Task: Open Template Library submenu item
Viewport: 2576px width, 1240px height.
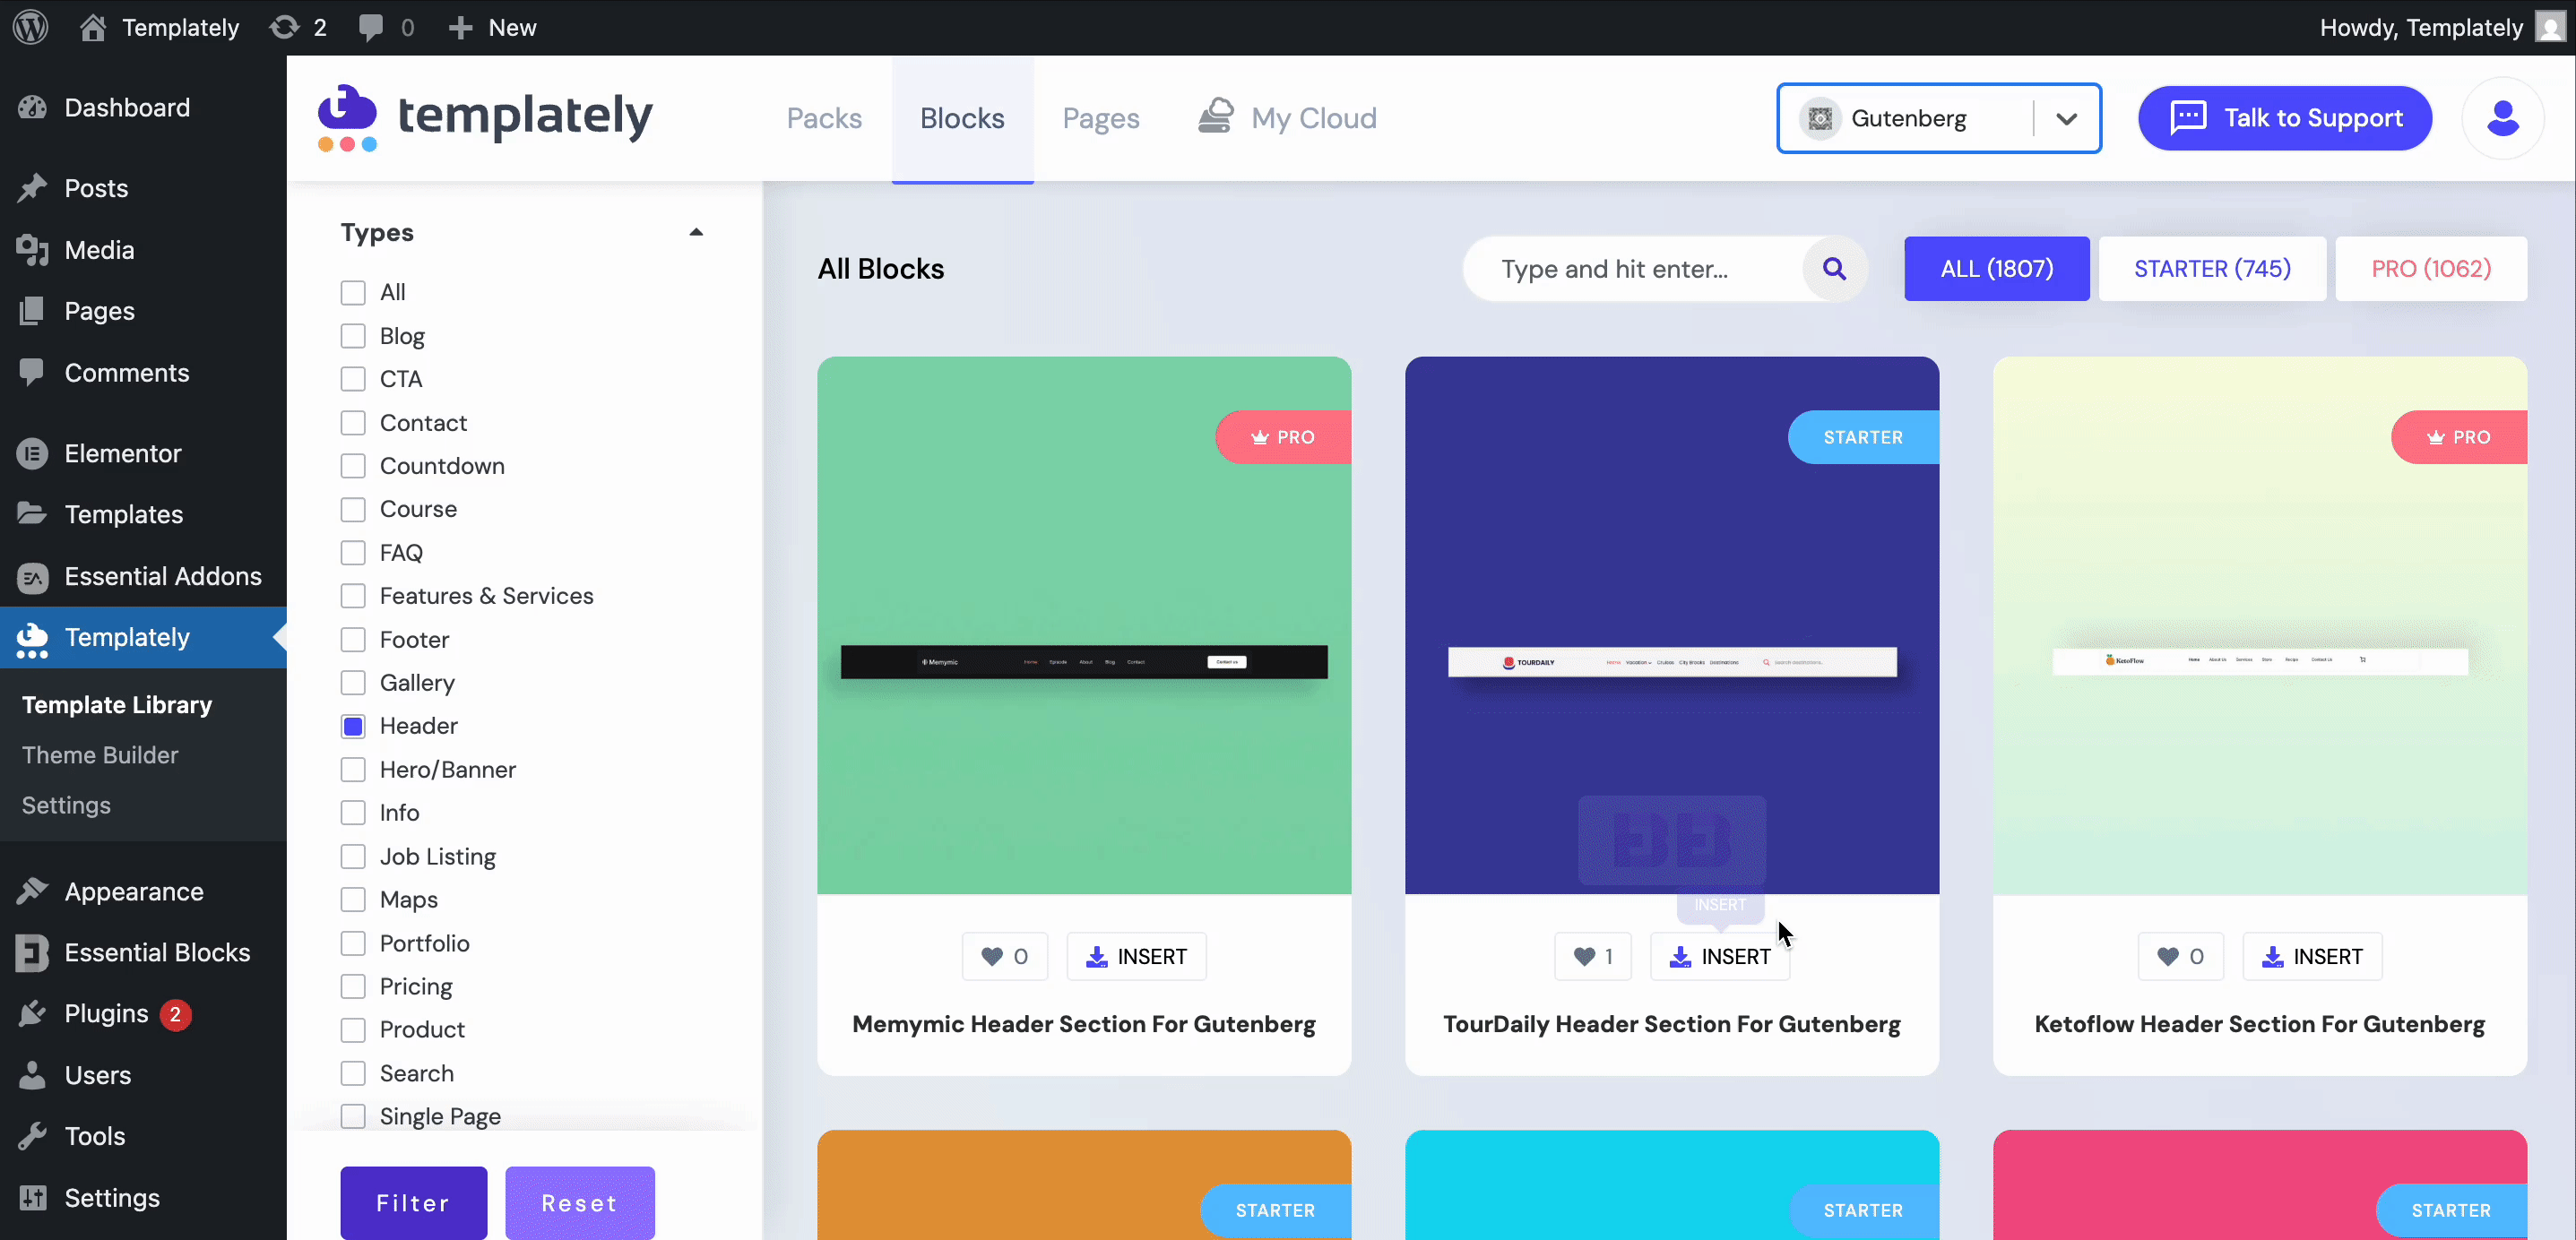Action: pyautogui.click(x=117, y=704)
